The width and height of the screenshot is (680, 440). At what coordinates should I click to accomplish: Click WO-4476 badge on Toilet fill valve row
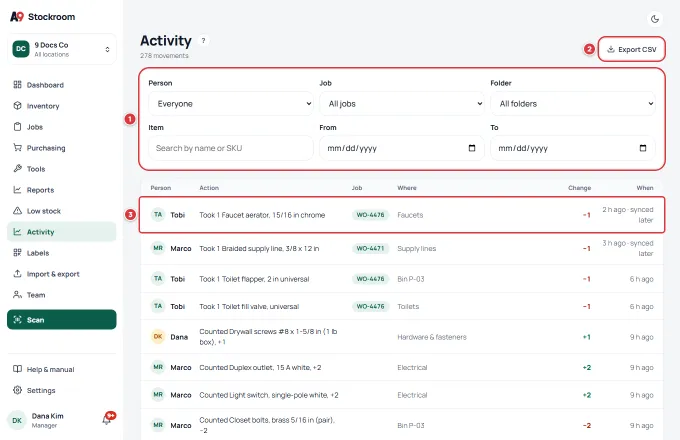coord(370,306)
